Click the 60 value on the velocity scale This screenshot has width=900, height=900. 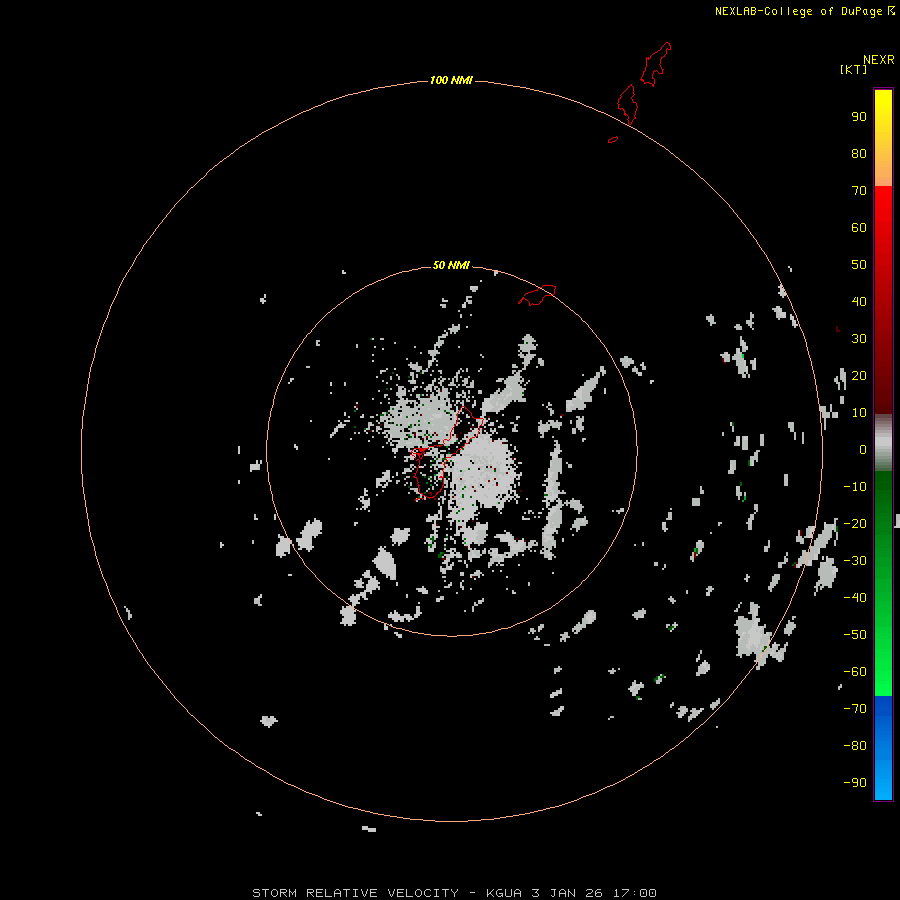tap(859, 228)
